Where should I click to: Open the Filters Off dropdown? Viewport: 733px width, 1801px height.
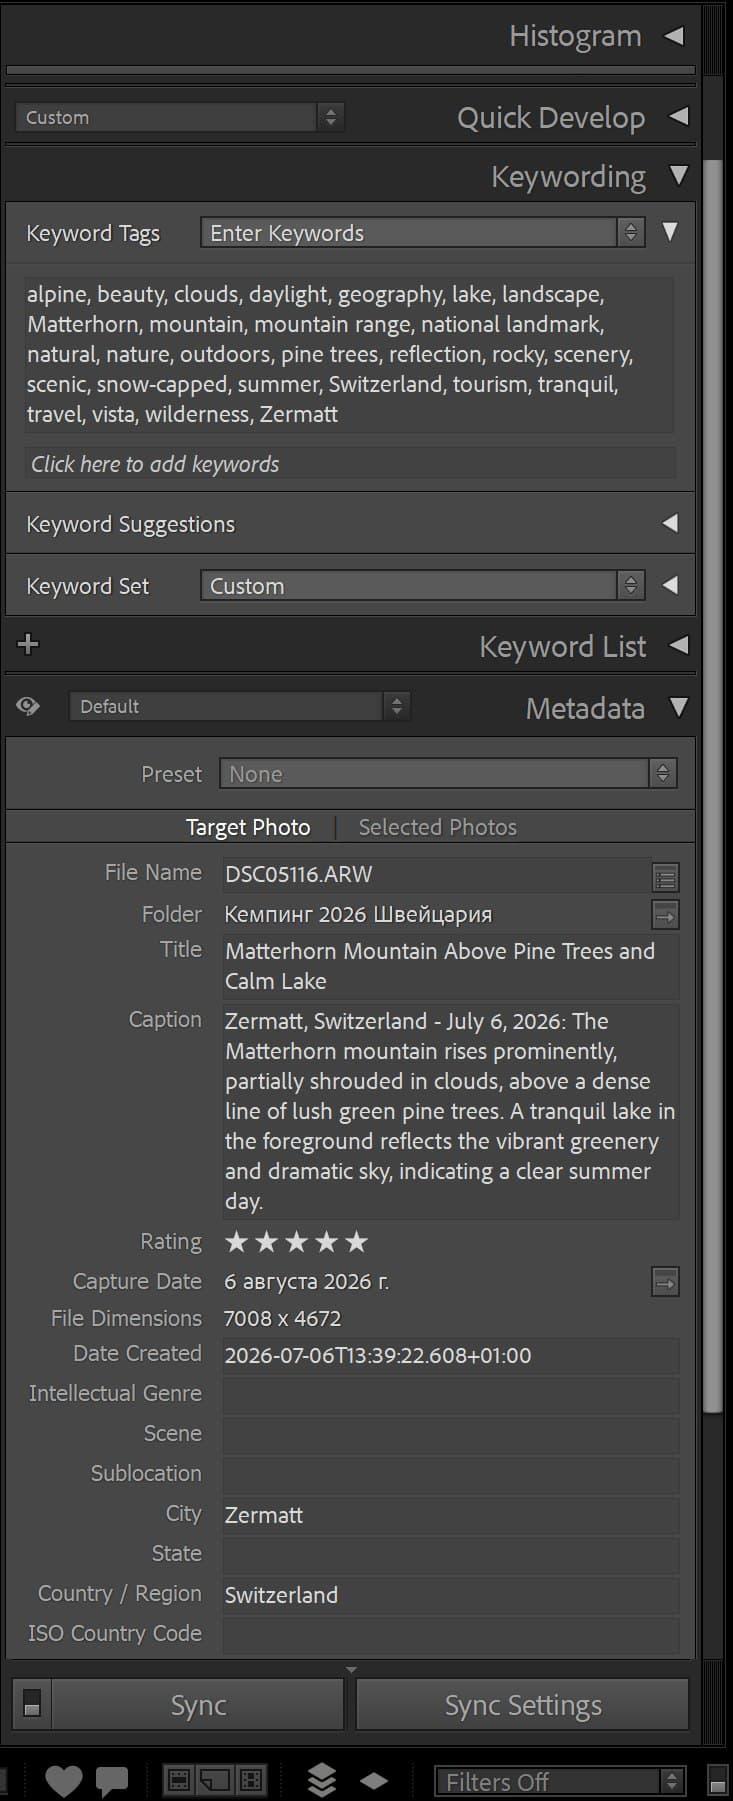point(561,1782)
